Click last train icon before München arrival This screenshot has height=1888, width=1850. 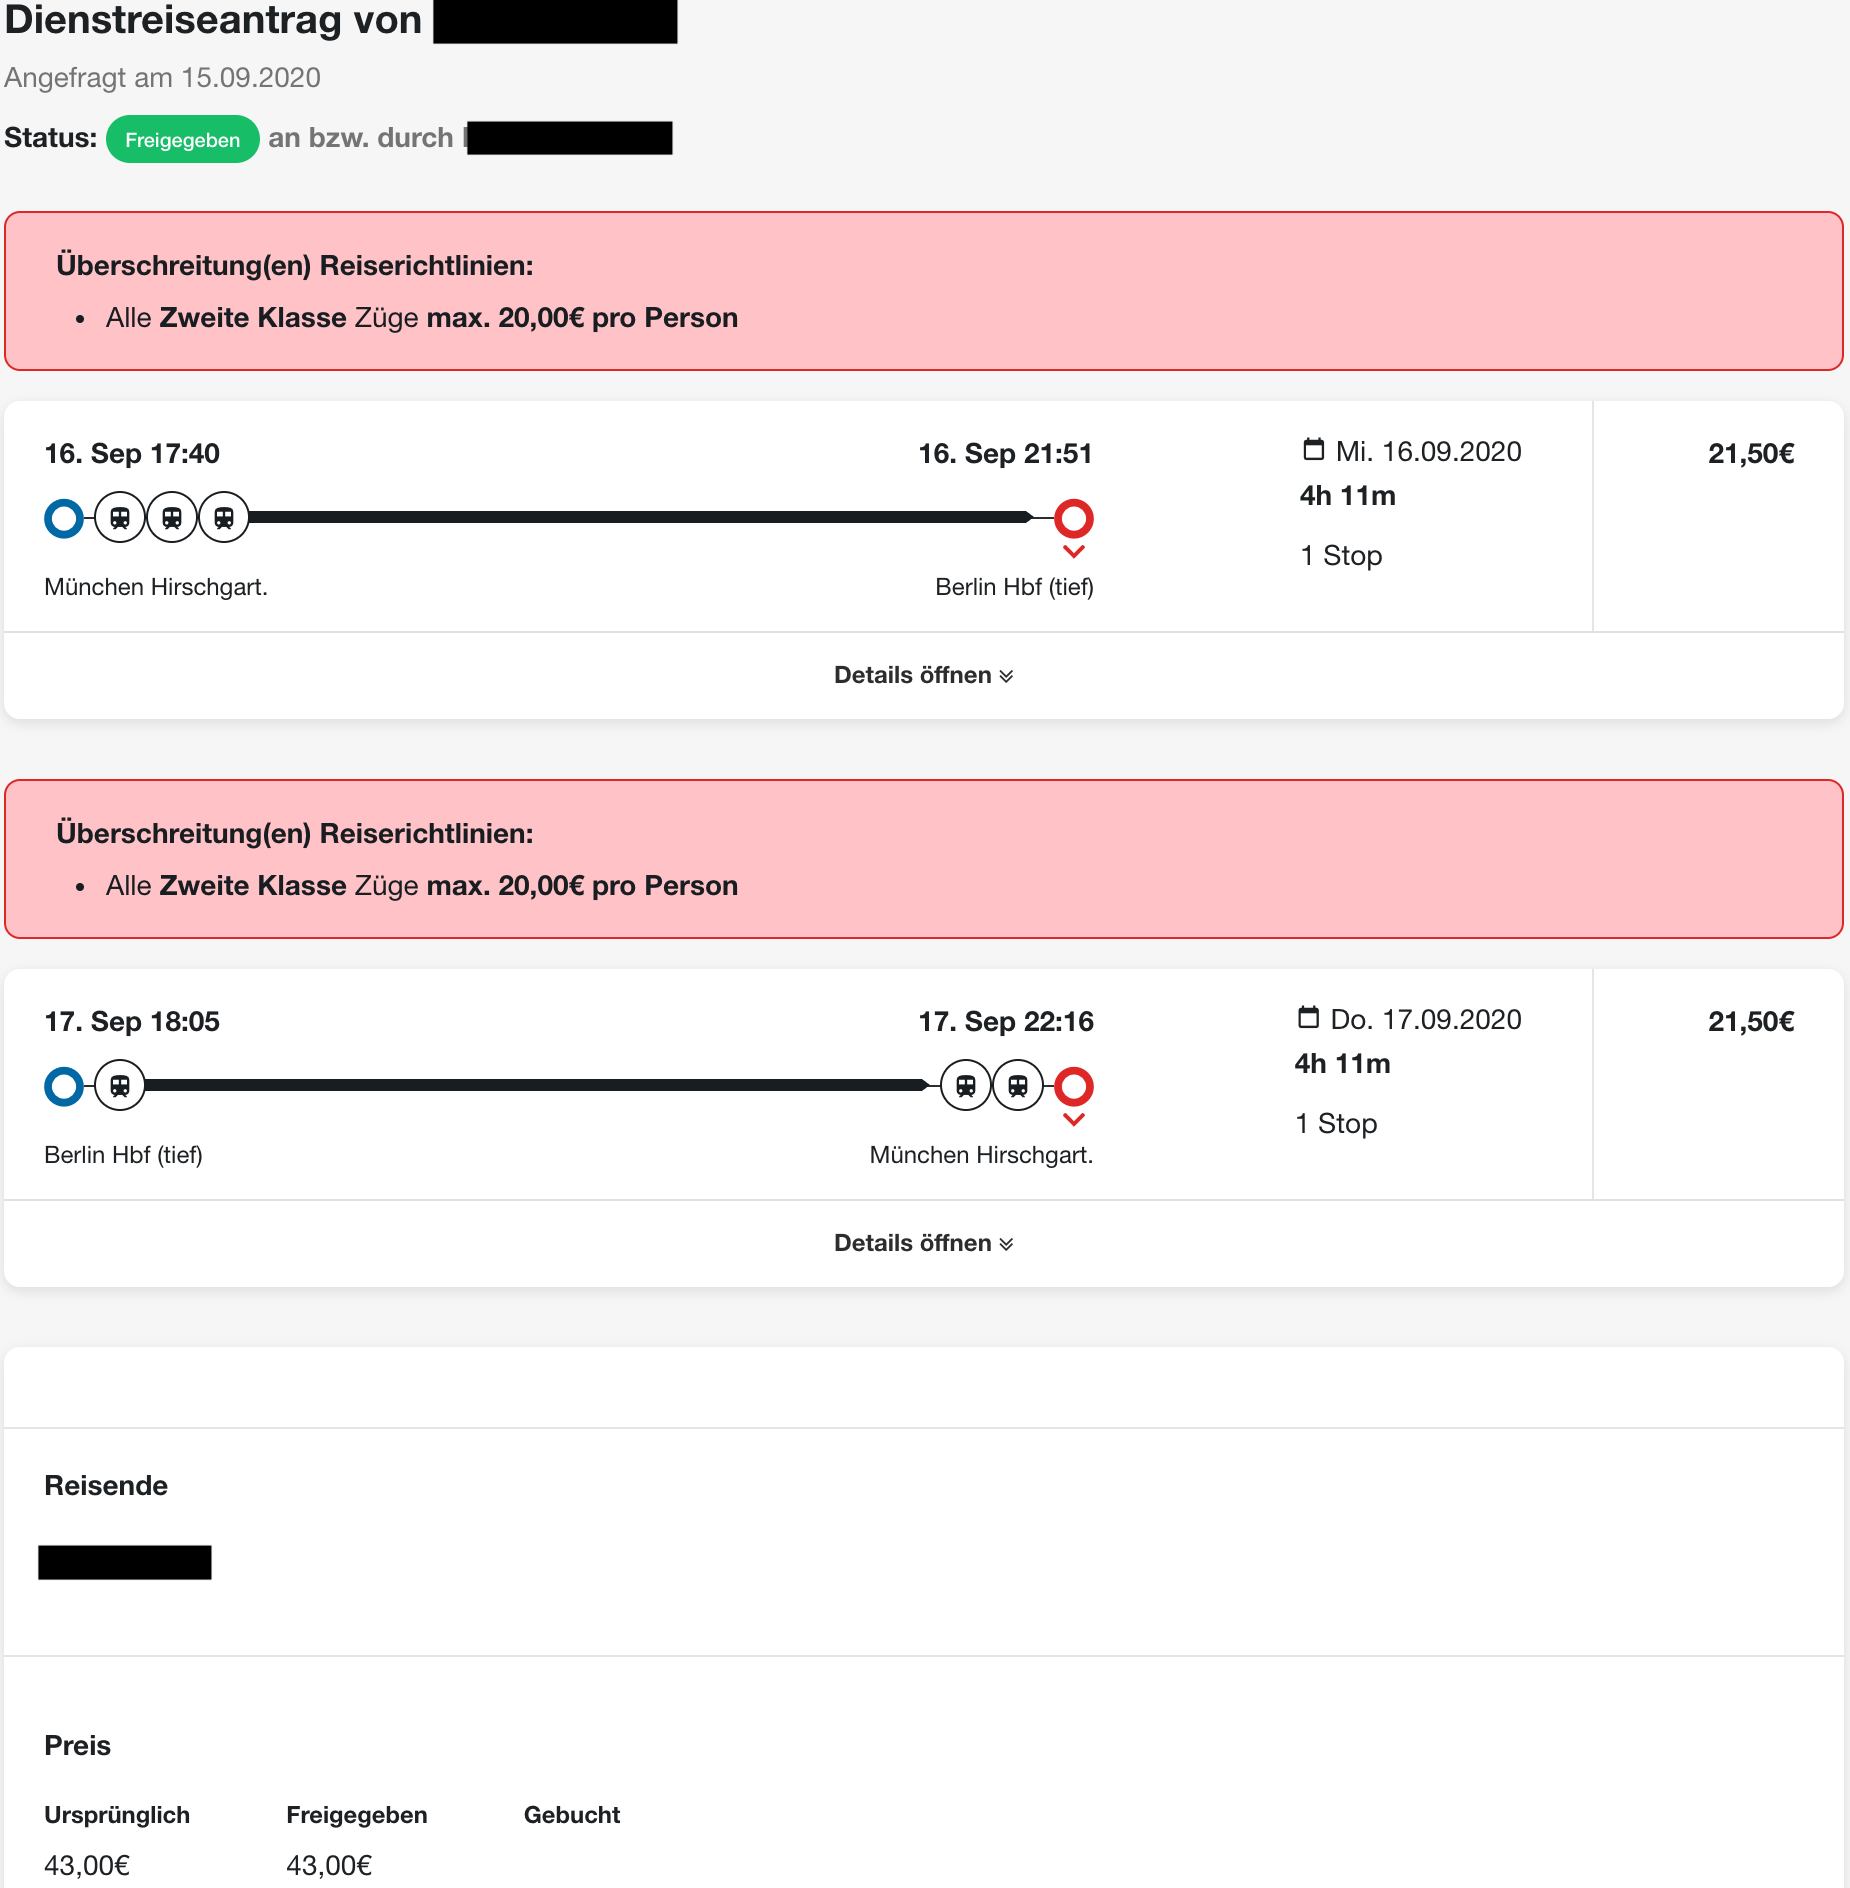[x=1018, y=1086]
